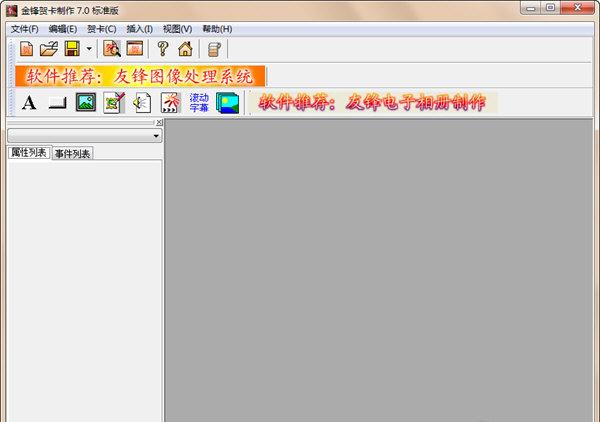This screenshot has height=422, width=600.
Task: Open the 贺卡(C) menu
Action: tap(101, 29)
